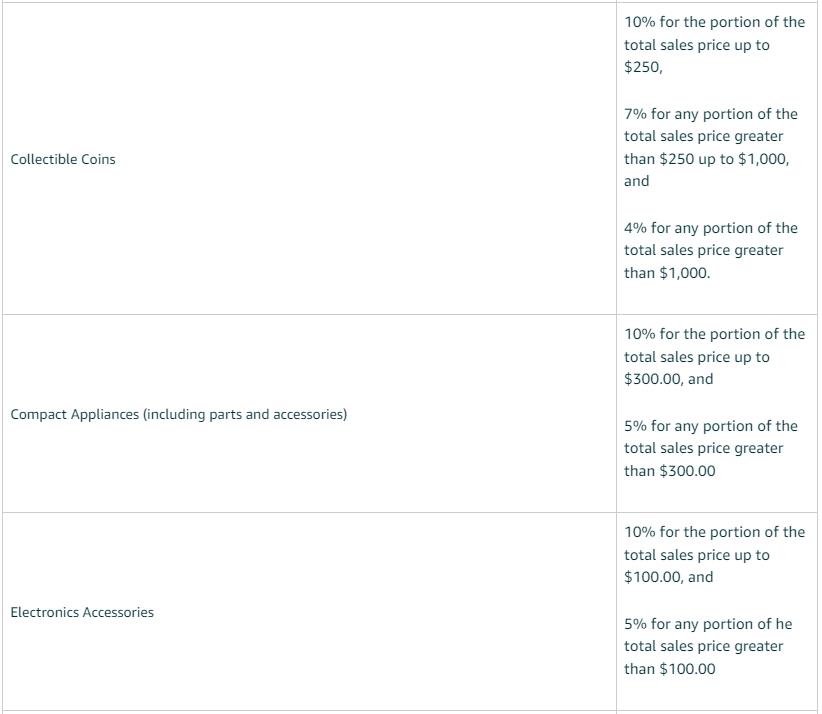Click the lone "and" under Collectible Coins fees
This screenshot has width=822, height=714.
point(637,181)
